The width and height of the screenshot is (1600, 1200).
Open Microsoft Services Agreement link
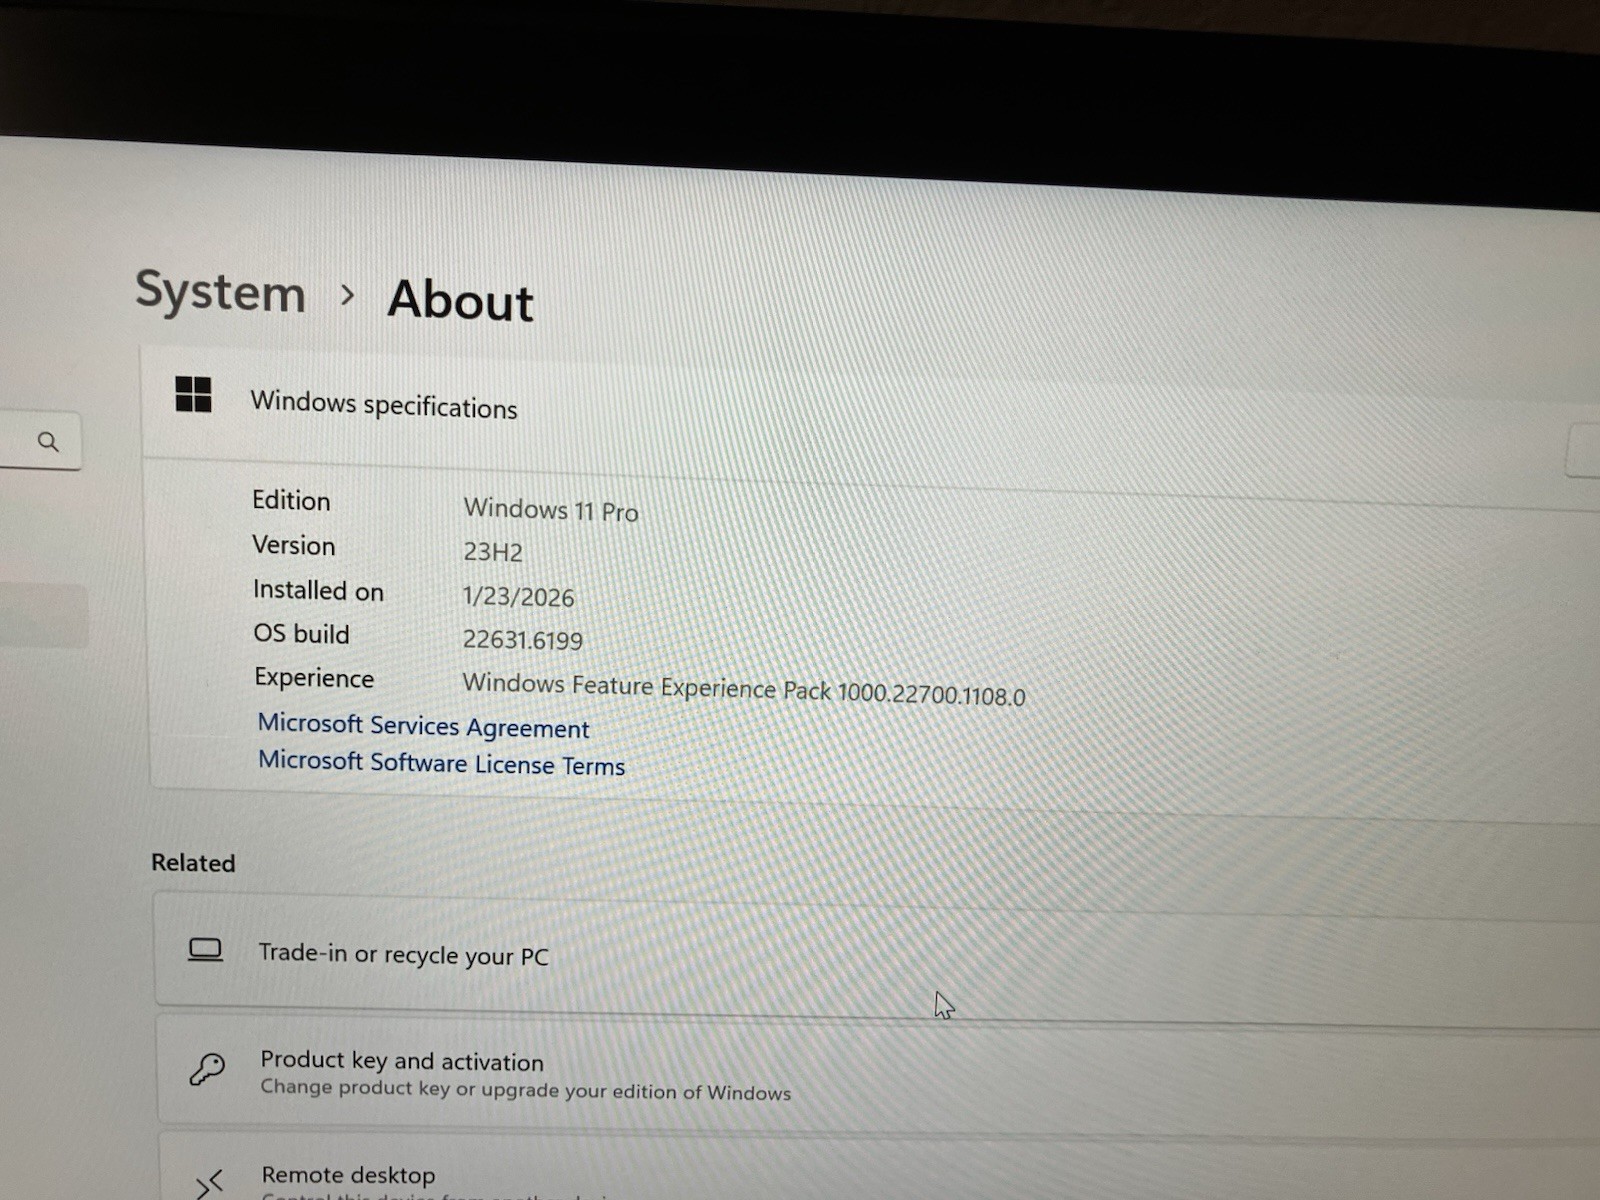pos(423,726)
